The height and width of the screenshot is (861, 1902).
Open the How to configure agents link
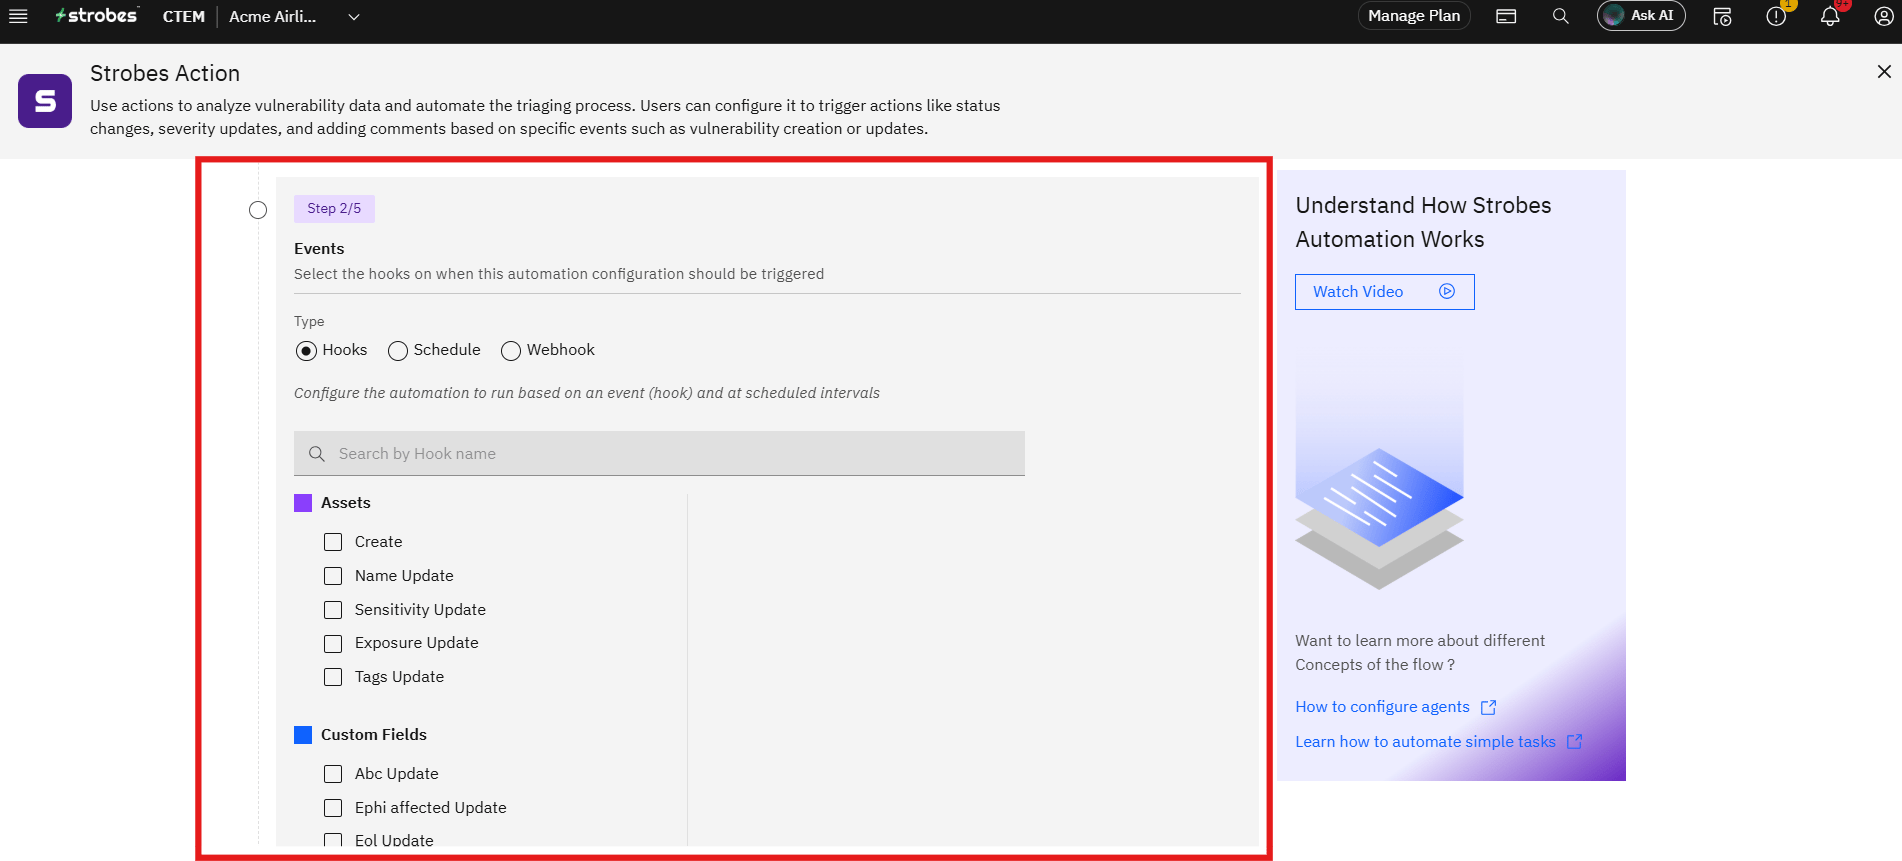coord(1382,707)
